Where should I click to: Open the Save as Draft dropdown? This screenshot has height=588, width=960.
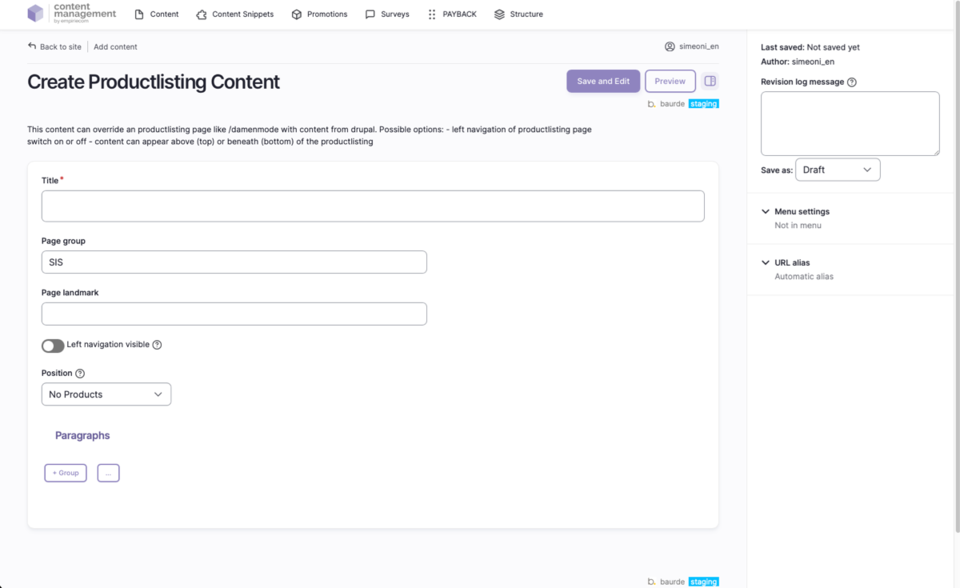click(x=837, y=169)
